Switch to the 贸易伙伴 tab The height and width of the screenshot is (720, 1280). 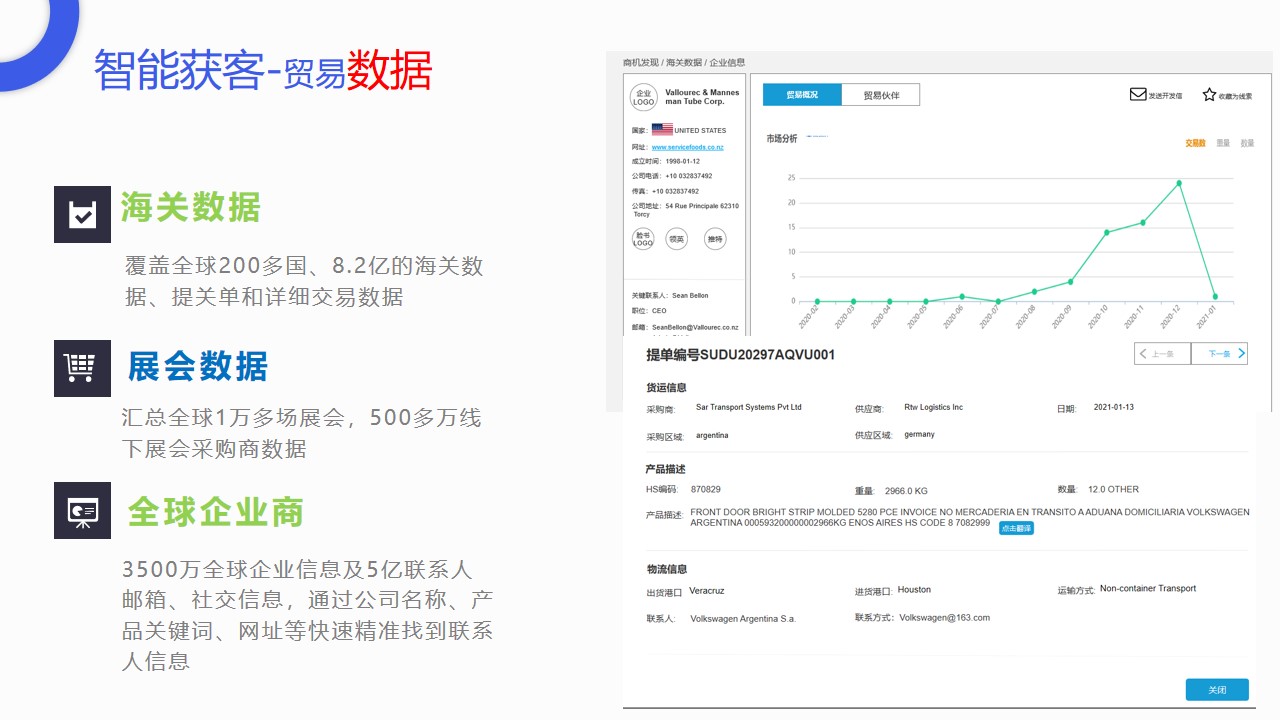click(880, 95)
